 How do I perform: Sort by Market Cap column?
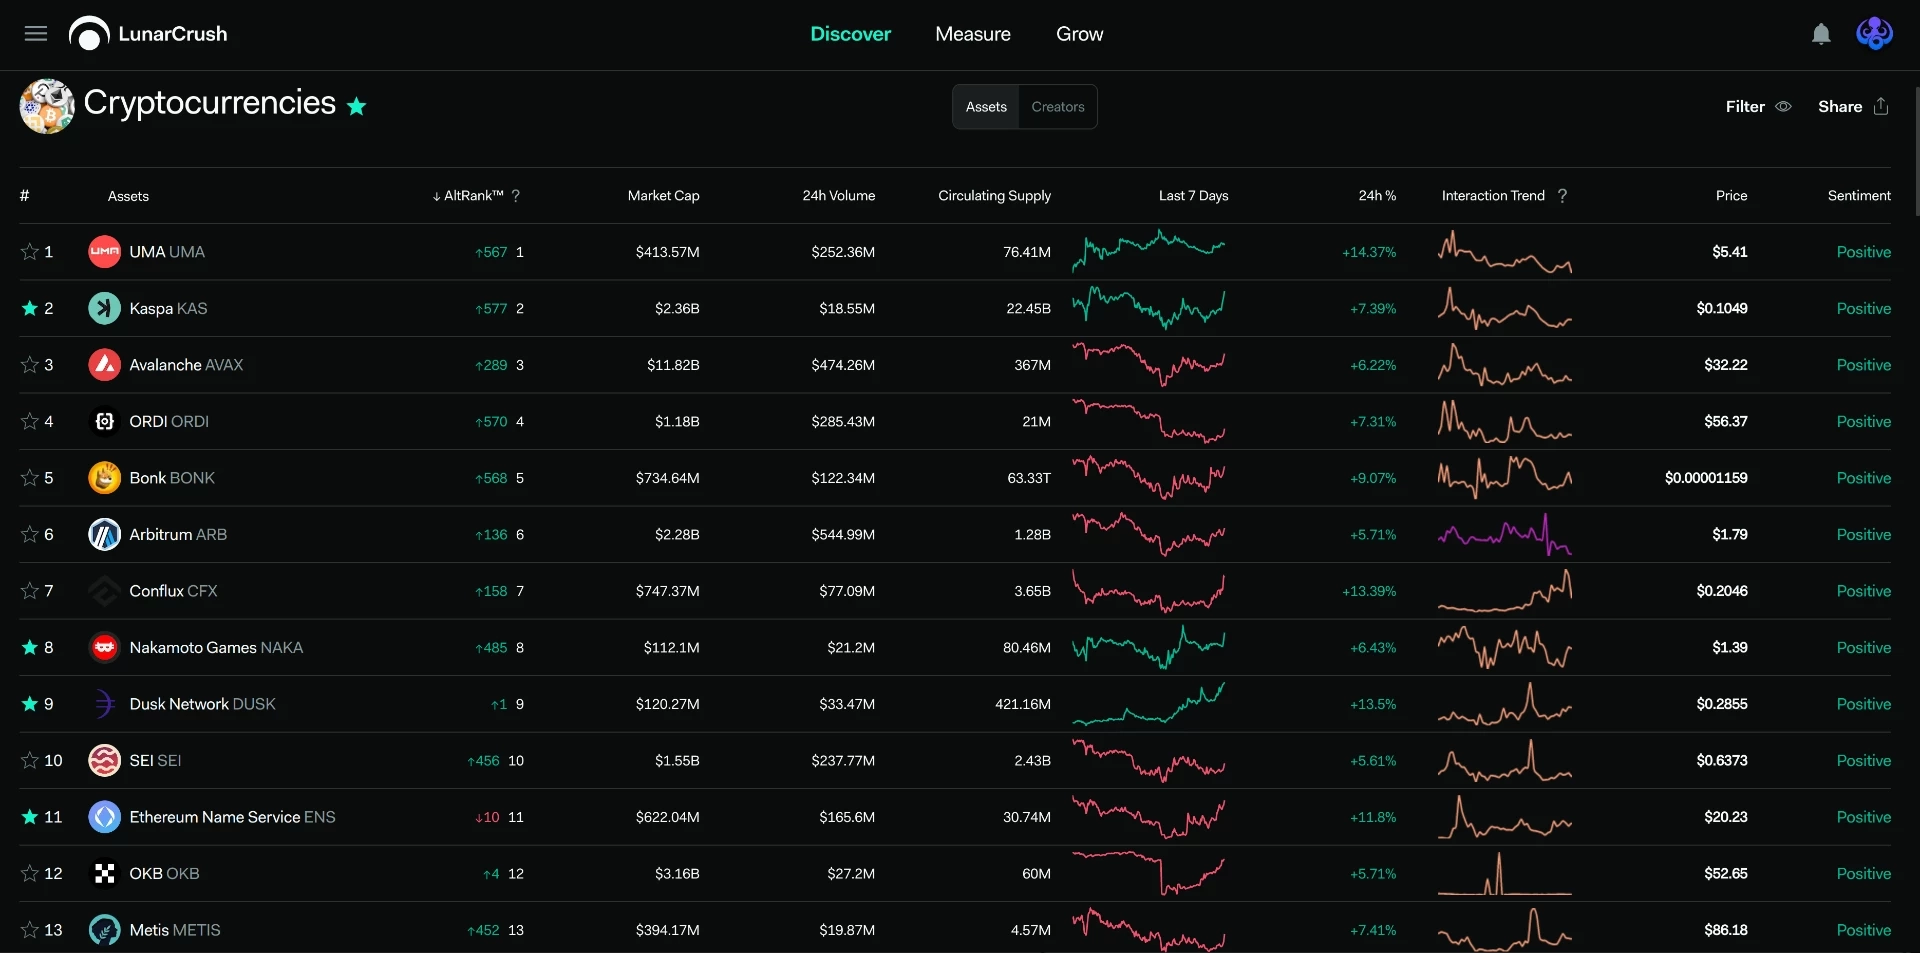coord(664,196)
